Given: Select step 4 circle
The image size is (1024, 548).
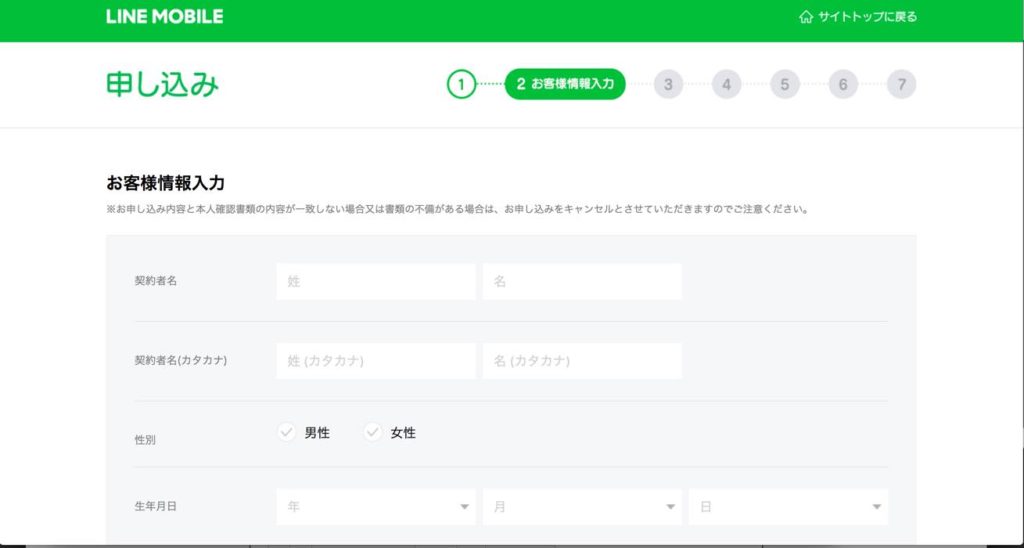Looking at the screenshot, I should pos(727,84).
